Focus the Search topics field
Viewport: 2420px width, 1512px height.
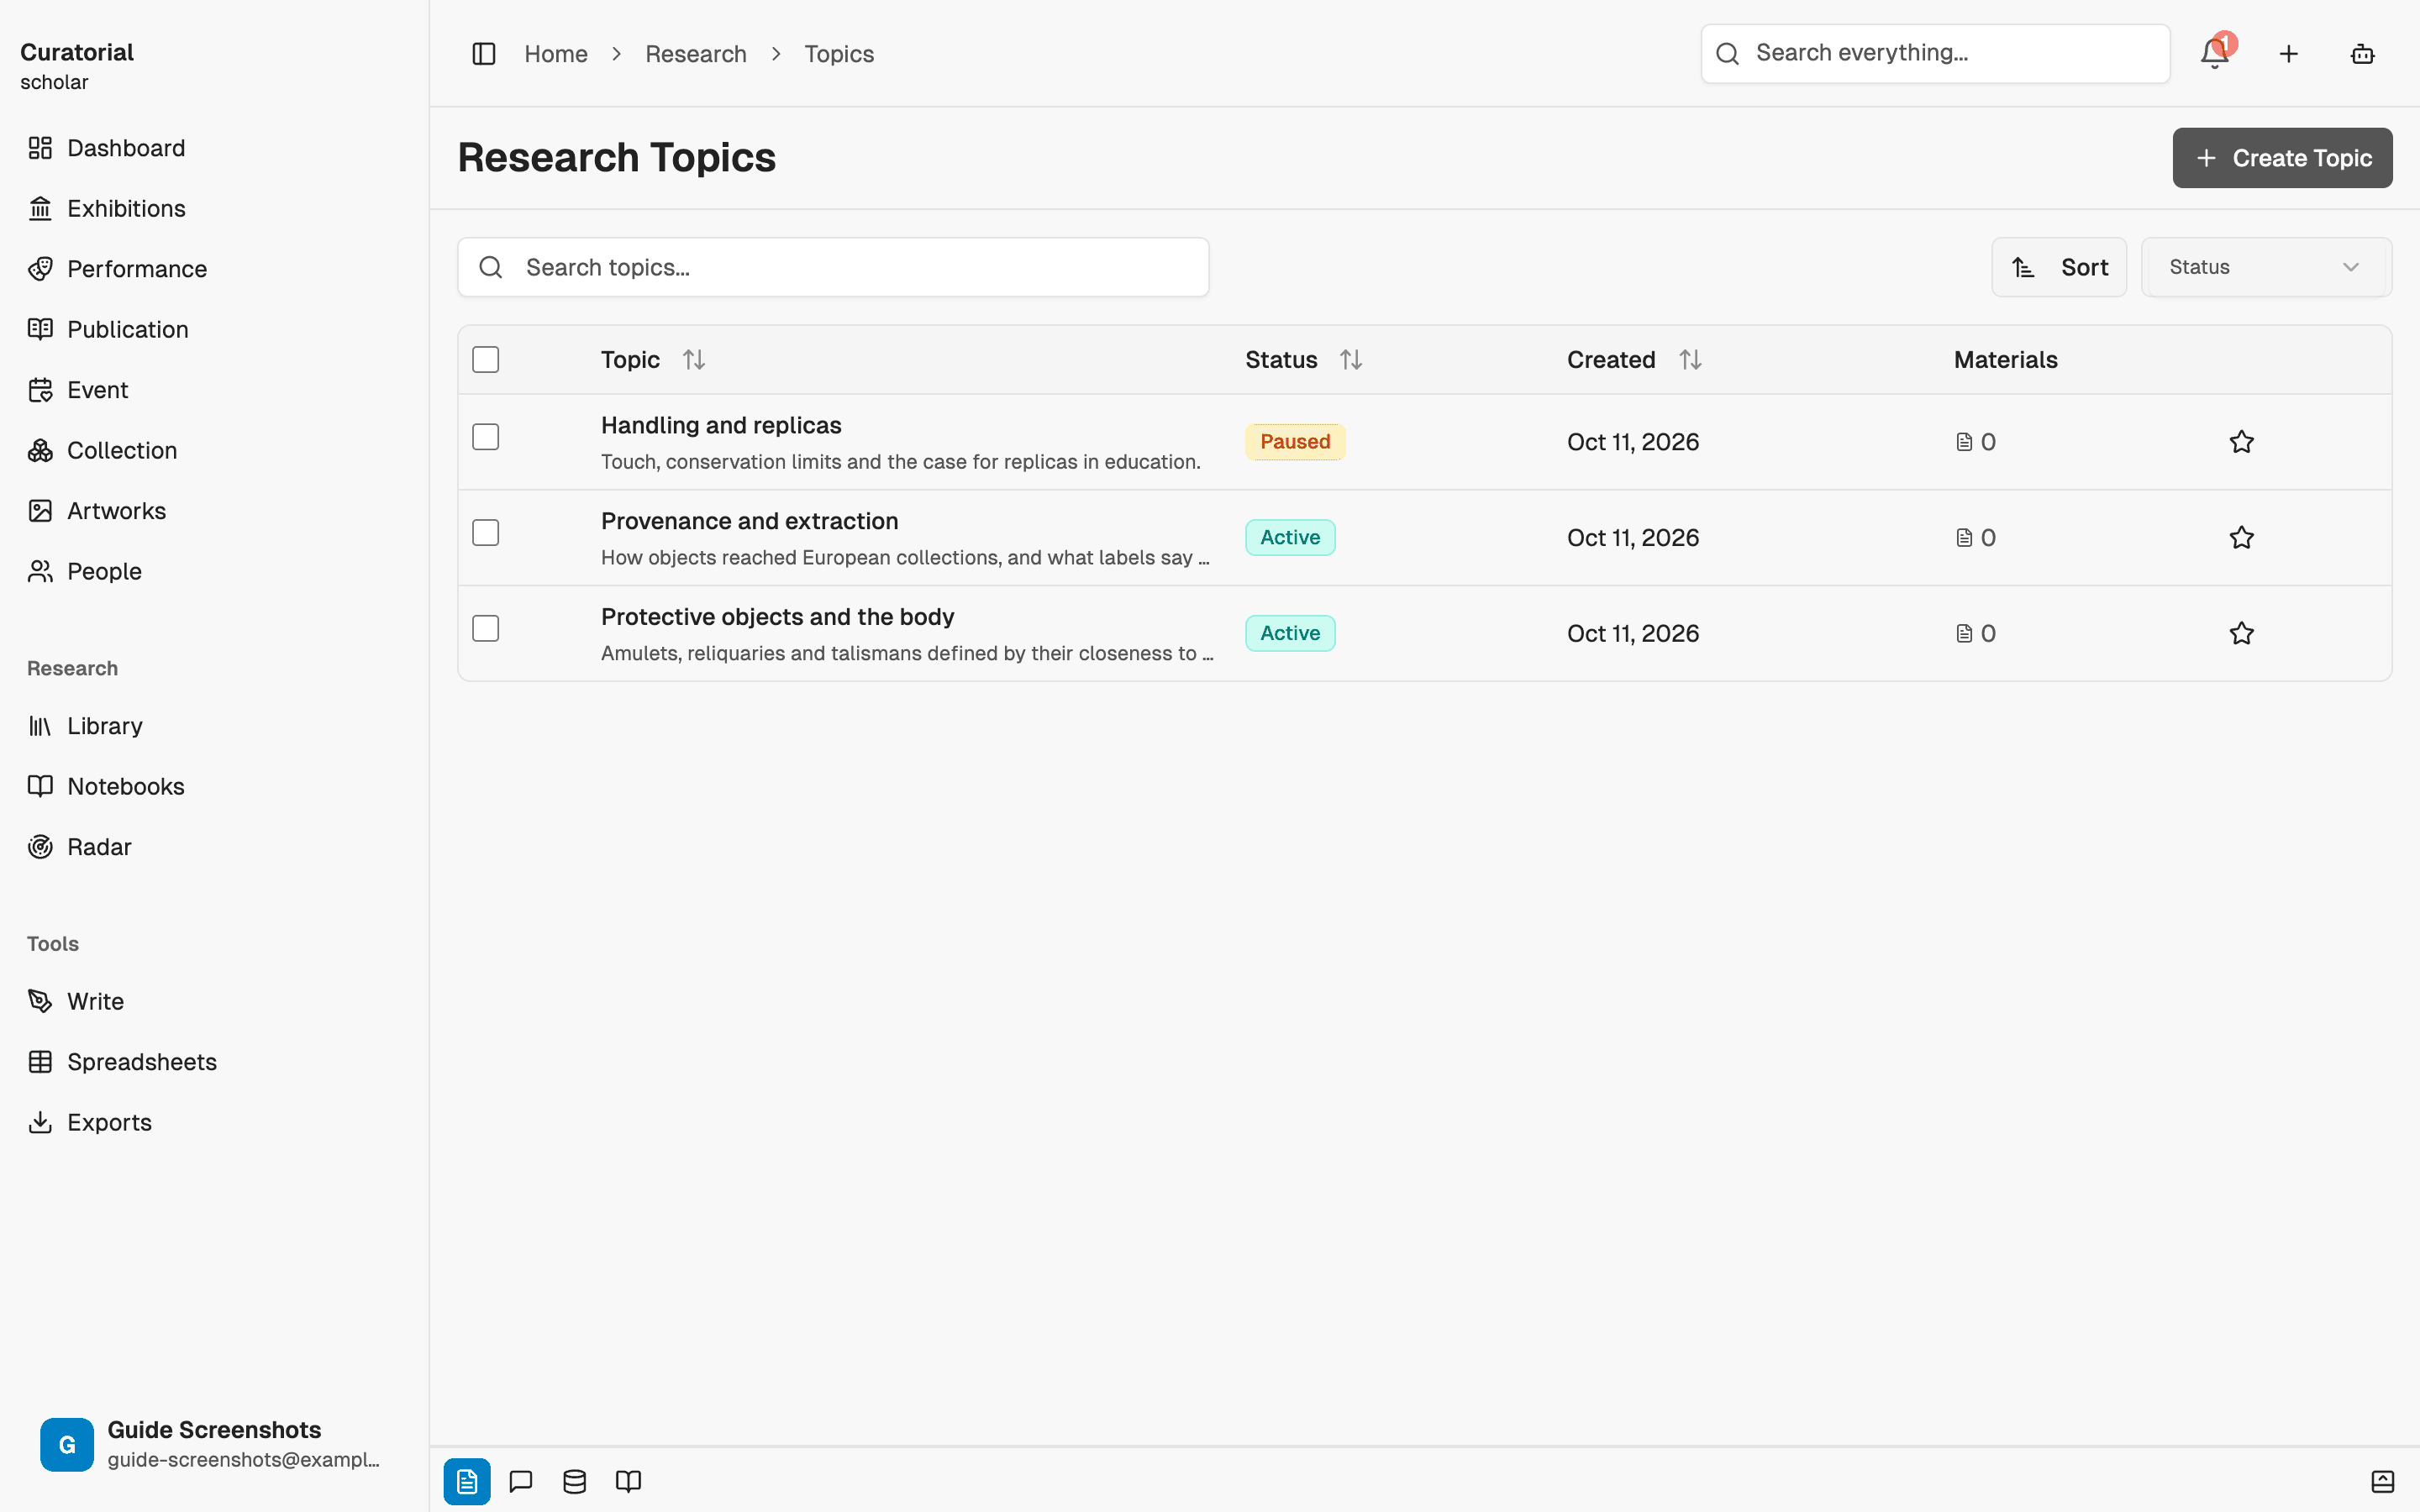833,267
